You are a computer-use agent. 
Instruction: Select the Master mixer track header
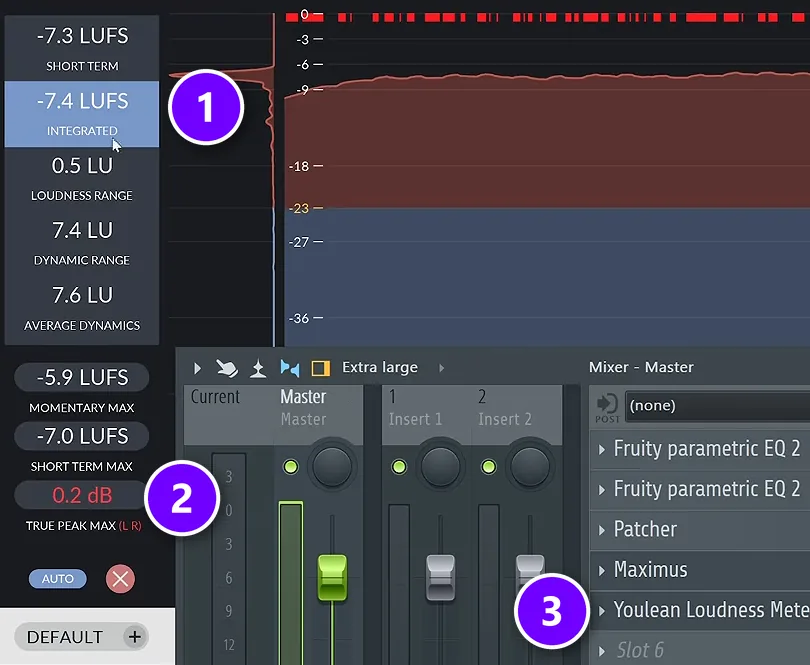[319, 415]
